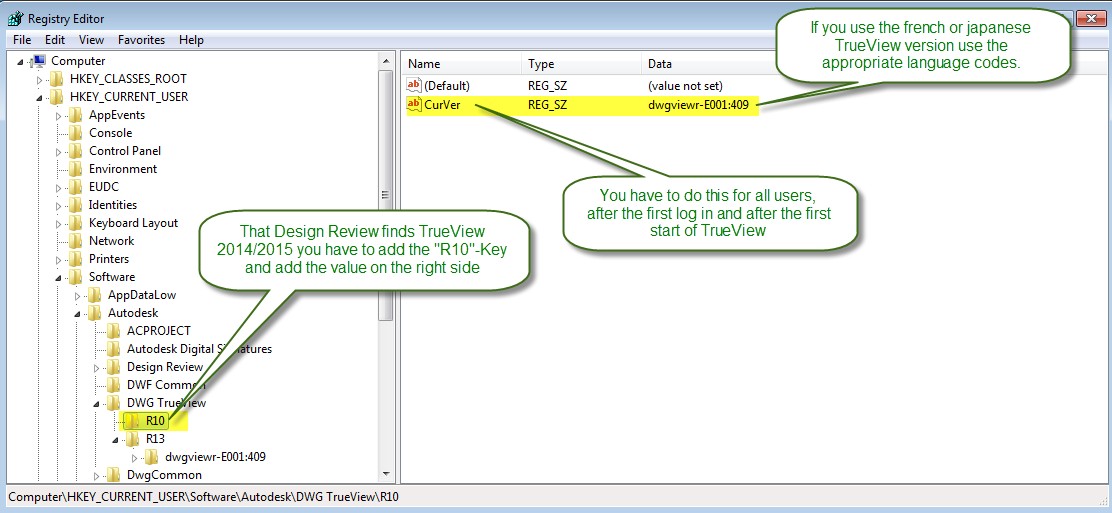Image resolution: width=1112 pixels, height=513 pixels.
Task: Click the Keyboard Layout folder icon
Action: (x=77, y=223)
